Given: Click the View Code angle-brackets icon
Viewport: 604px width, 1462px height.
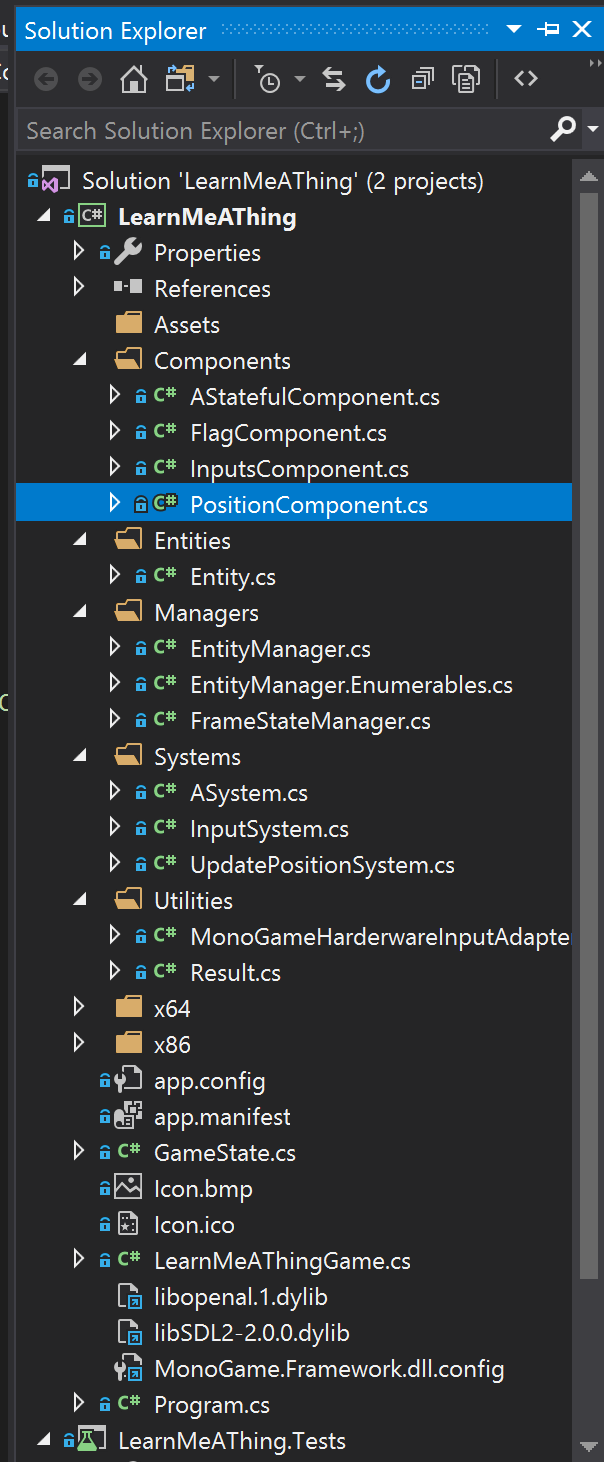Looking at the screenshot, I should click(x=526, y=79).
